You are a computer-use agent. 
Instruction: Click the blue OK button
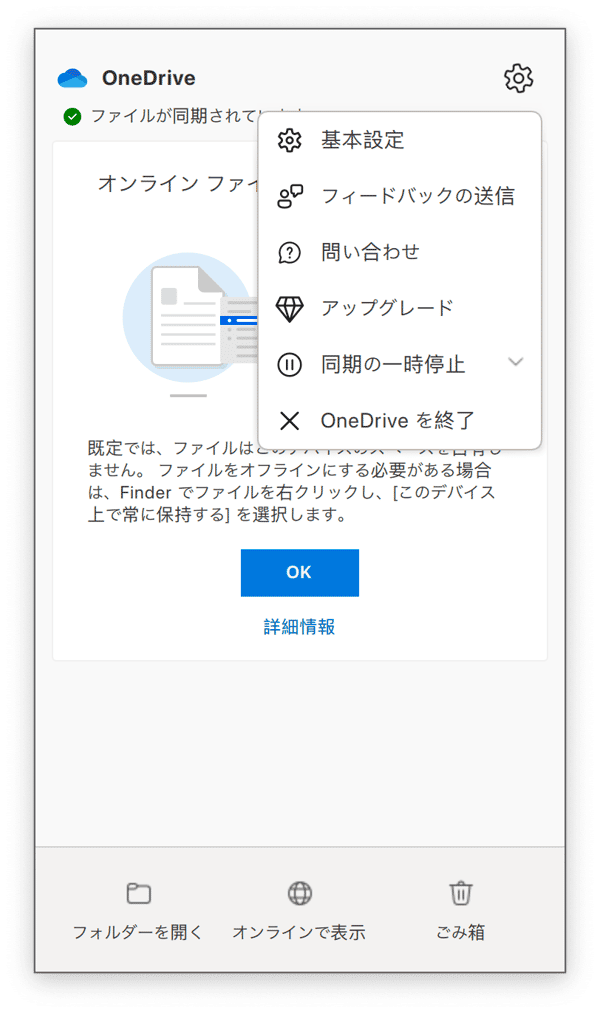point(300,572)
